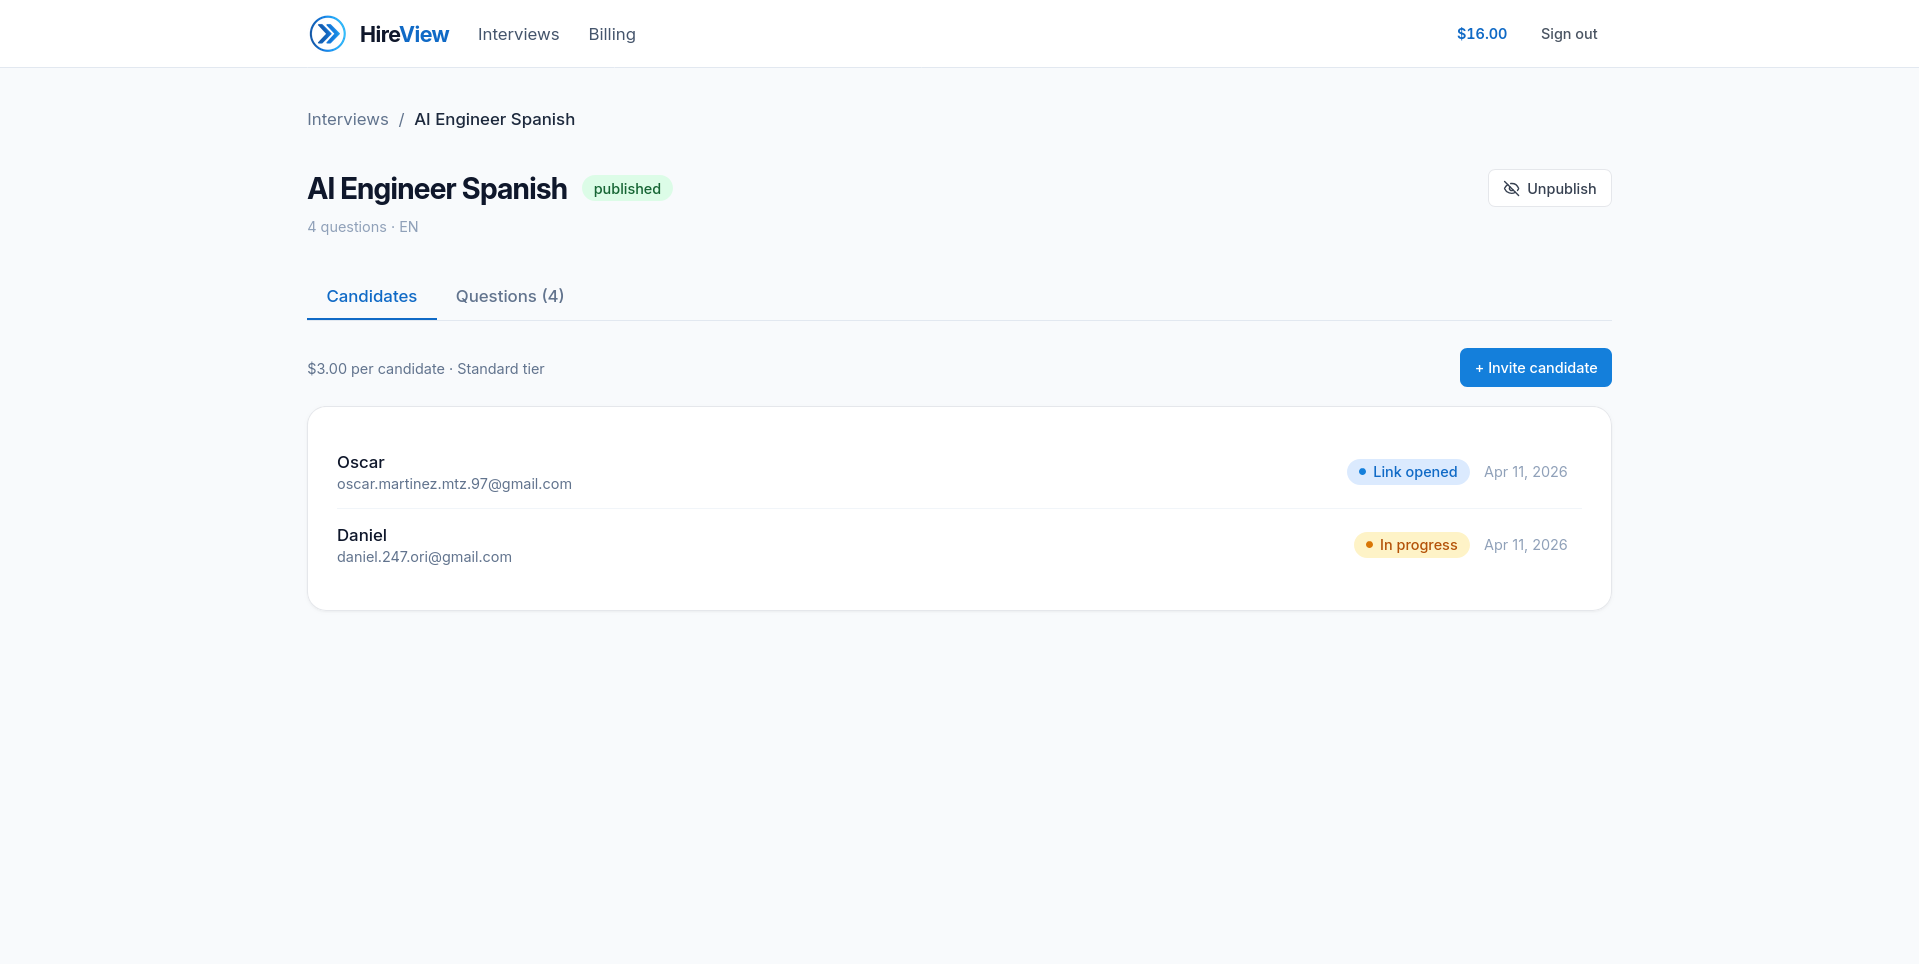
Task: Select the blue double-chevron brand icon
Action: [327, 33]
